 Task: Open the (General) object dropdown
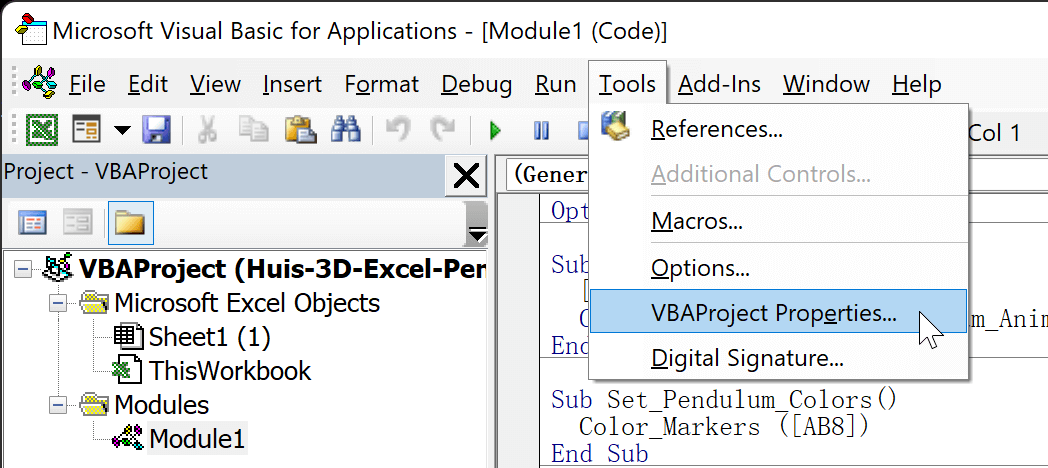(x=547, y=175)
